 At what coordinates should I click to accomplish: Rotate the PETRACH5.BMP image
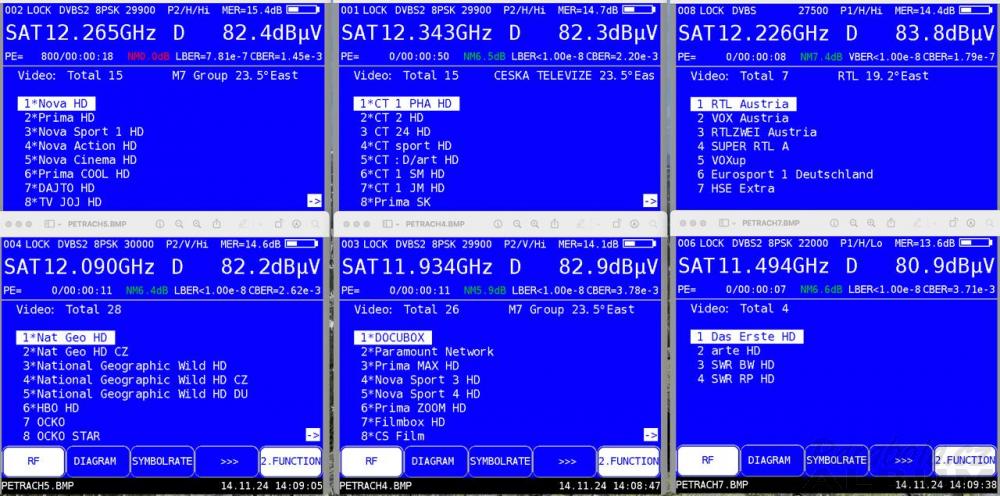[x=278, y=224]
